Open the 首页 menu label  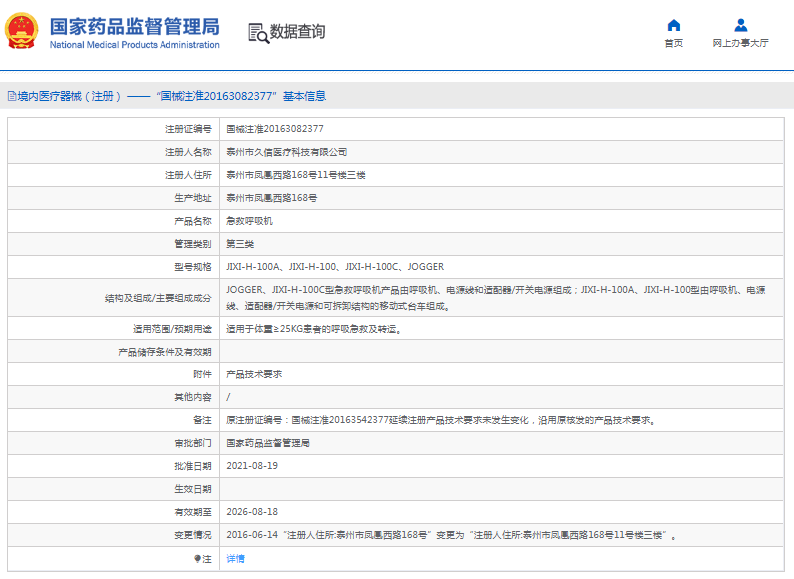point(674,44)
